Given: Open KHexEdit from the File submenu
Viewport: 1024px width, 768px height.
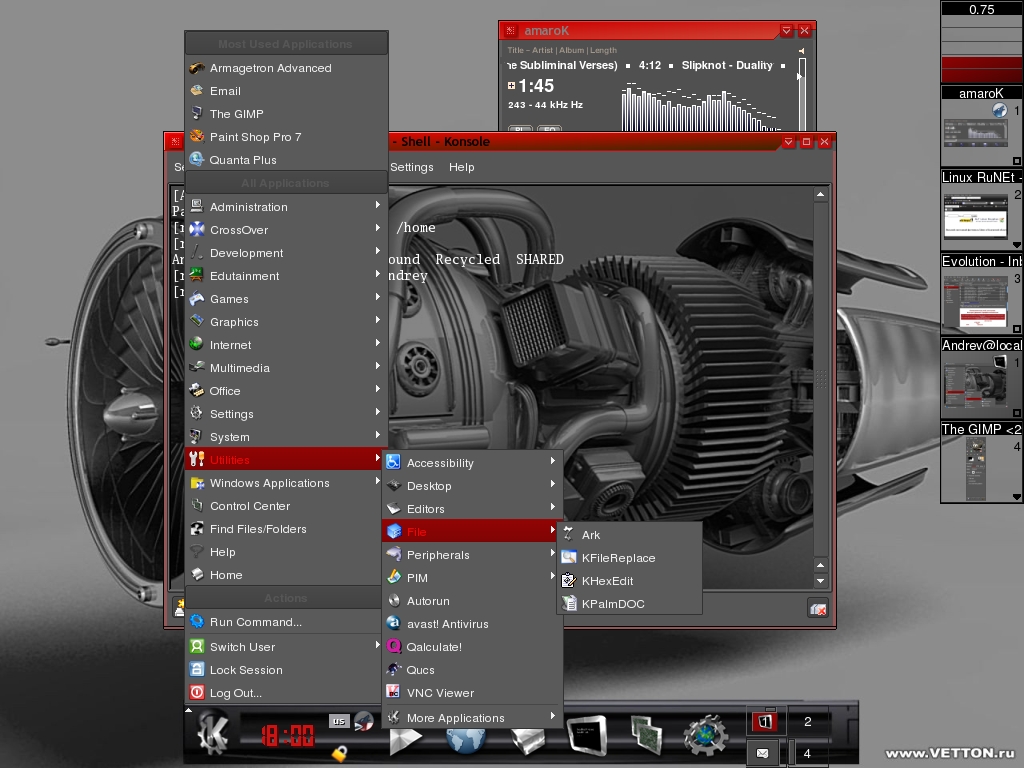Looking at the screenshot, I should tap(607, 581).
